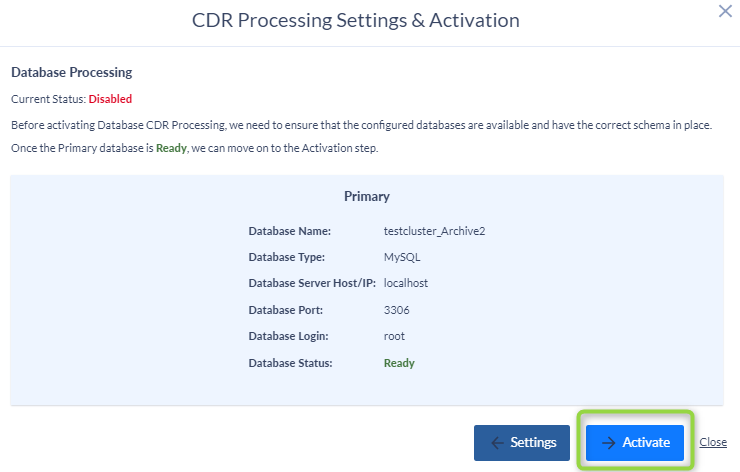Click the Primary section heading
Image resolution: width=740 pixels, height=472 pixels.
click(367, 197)
